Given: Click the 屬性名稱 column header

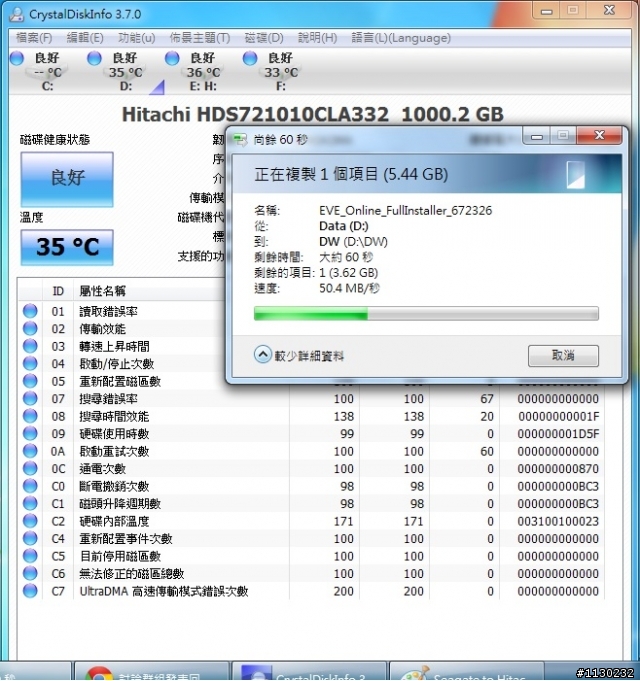Looking at the screenshot, I should [103, 291].
